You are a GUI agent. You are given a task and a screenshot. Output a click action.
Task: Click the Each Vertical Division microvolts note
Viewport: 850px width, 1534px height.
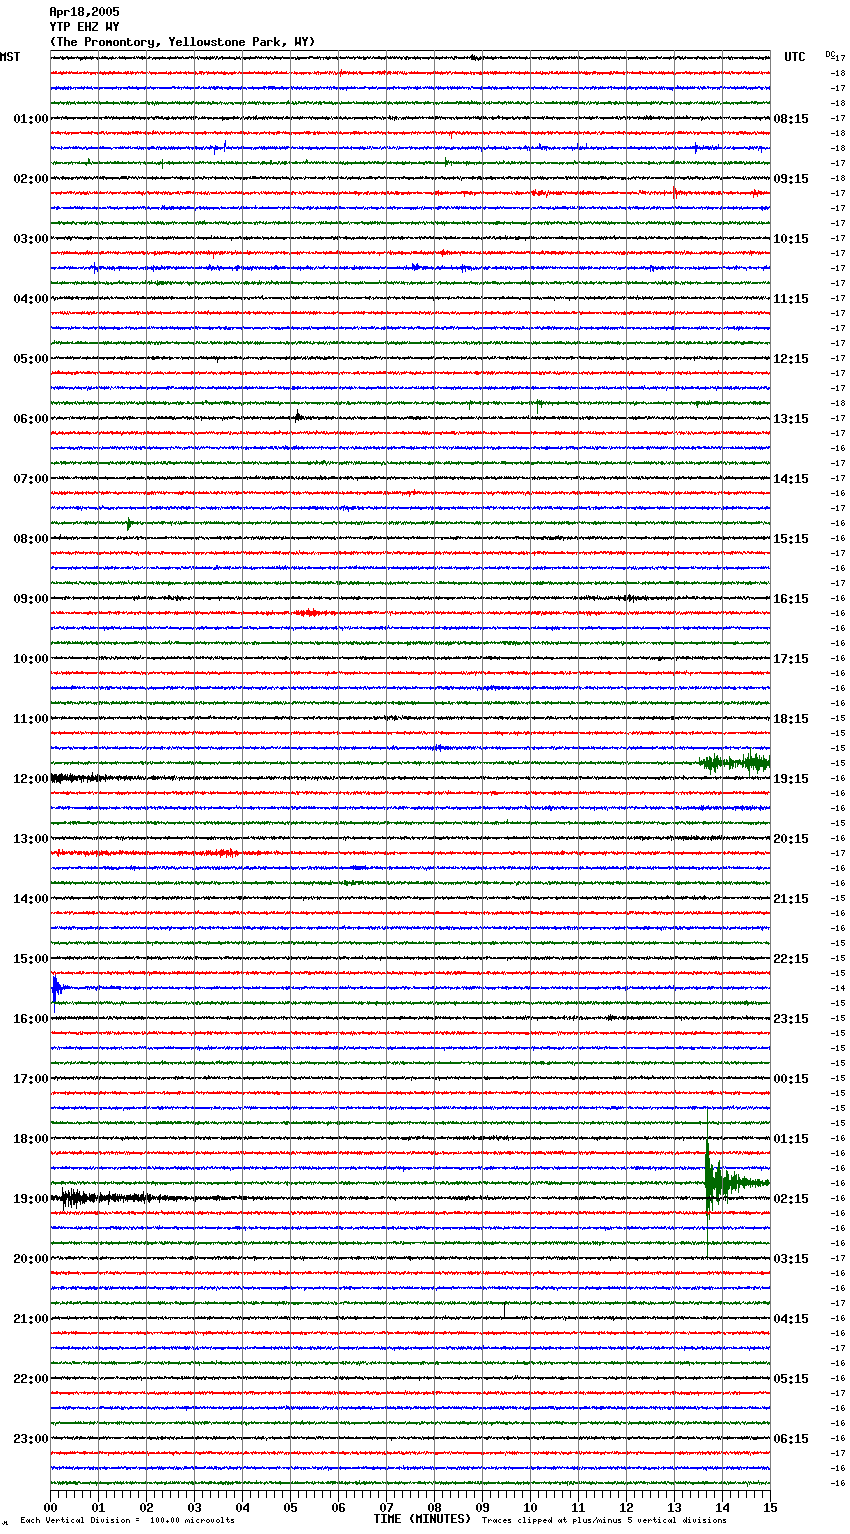127,1521
